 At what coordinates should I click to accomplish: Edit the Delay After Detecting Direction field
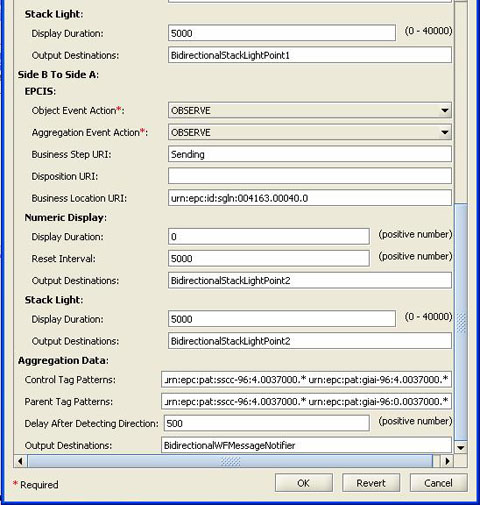[267, 423]
